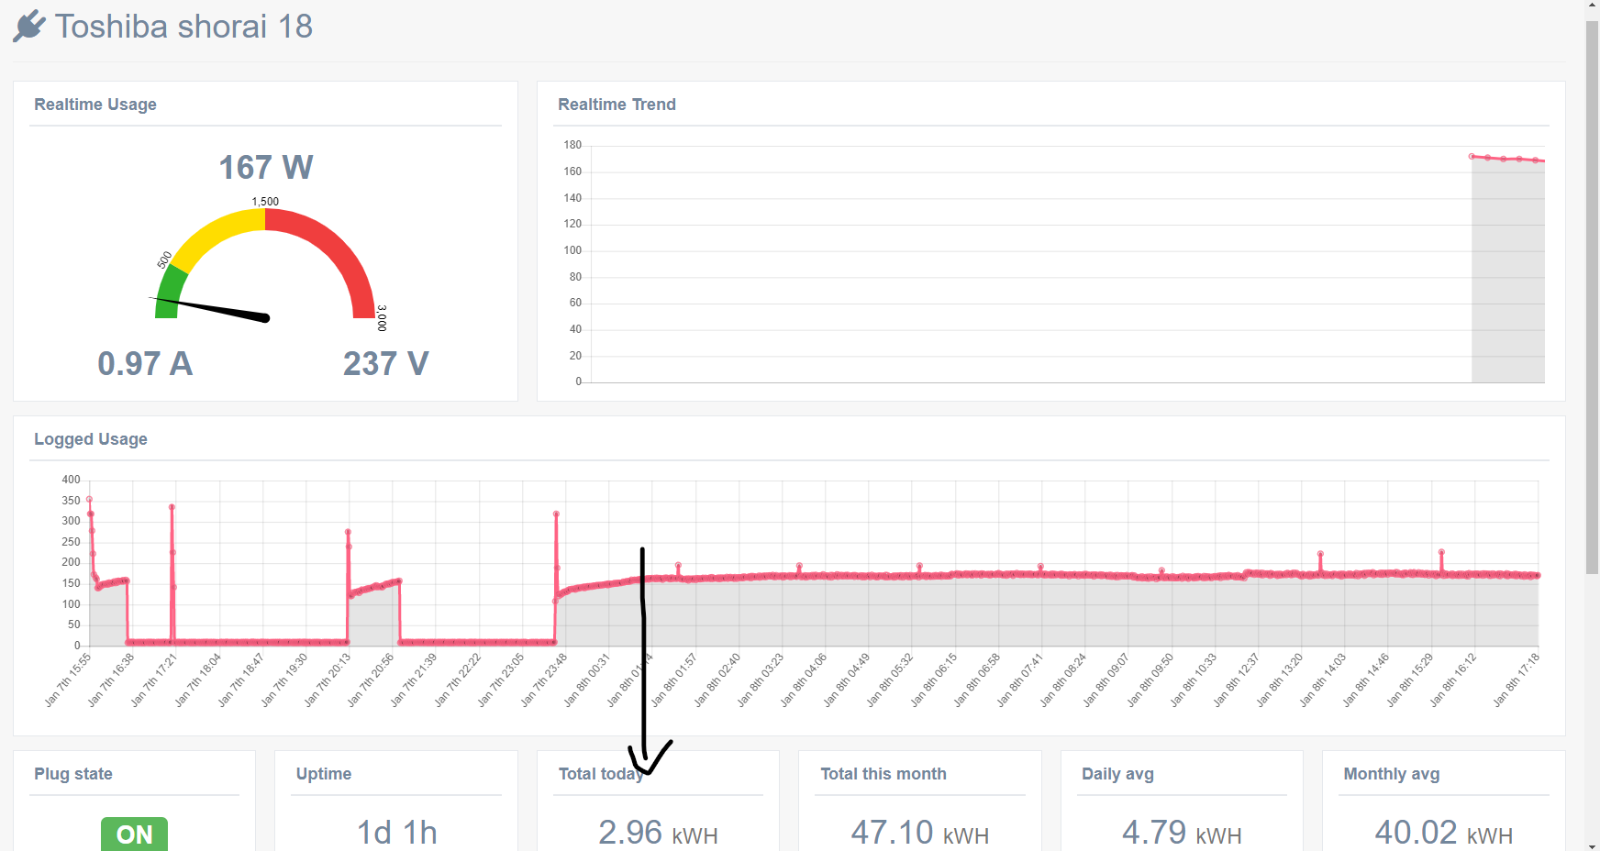1600x851 pixels.
Task: Click the green segment of the gauge
Action: point(169,293)
